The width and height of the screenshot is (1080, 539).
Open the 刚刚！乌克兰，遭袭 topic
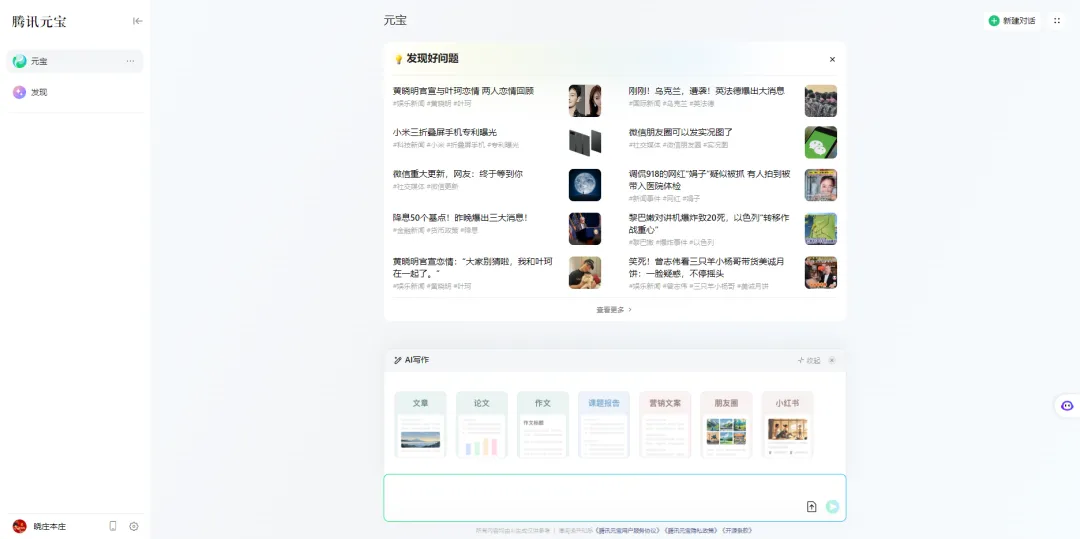[x=707, y=91]
